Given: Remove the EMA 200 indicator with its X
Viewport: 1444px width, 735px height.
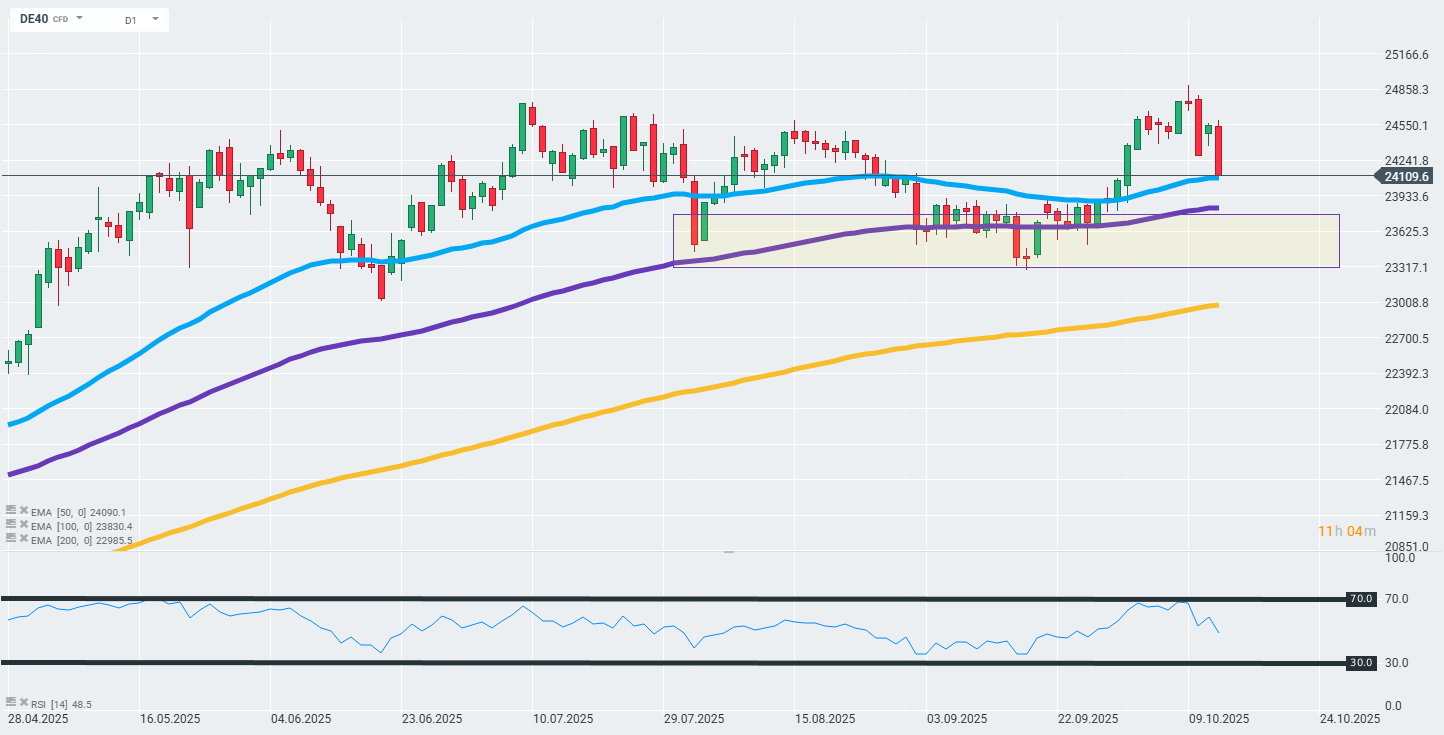Looking at the screenshot, I should click(x=23, y=538).
